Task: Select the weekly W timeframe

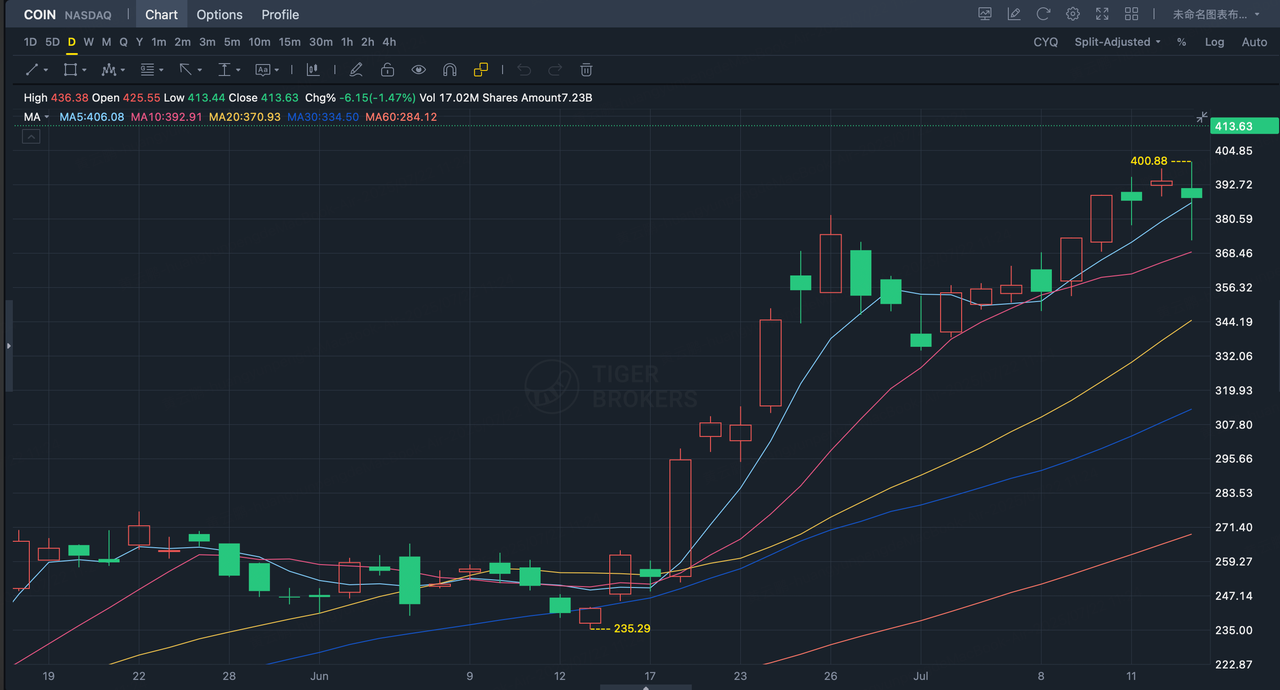Action: [88, 42]
